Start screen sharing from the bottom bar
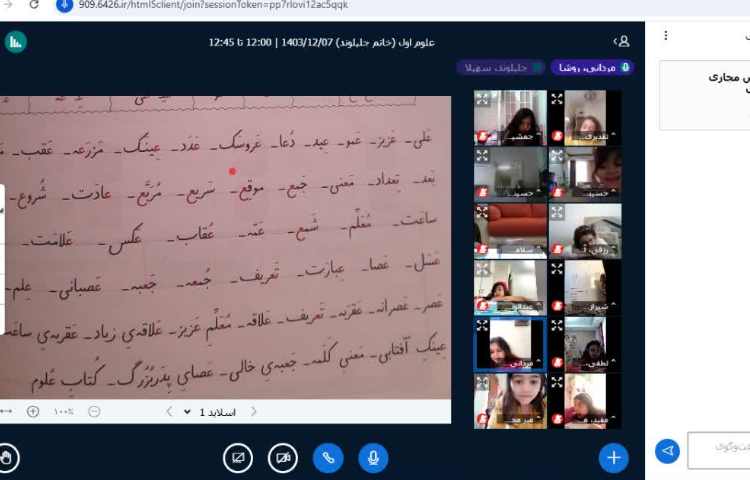The width and height of the screenshot is (750, 480). [x=238, y=458]
